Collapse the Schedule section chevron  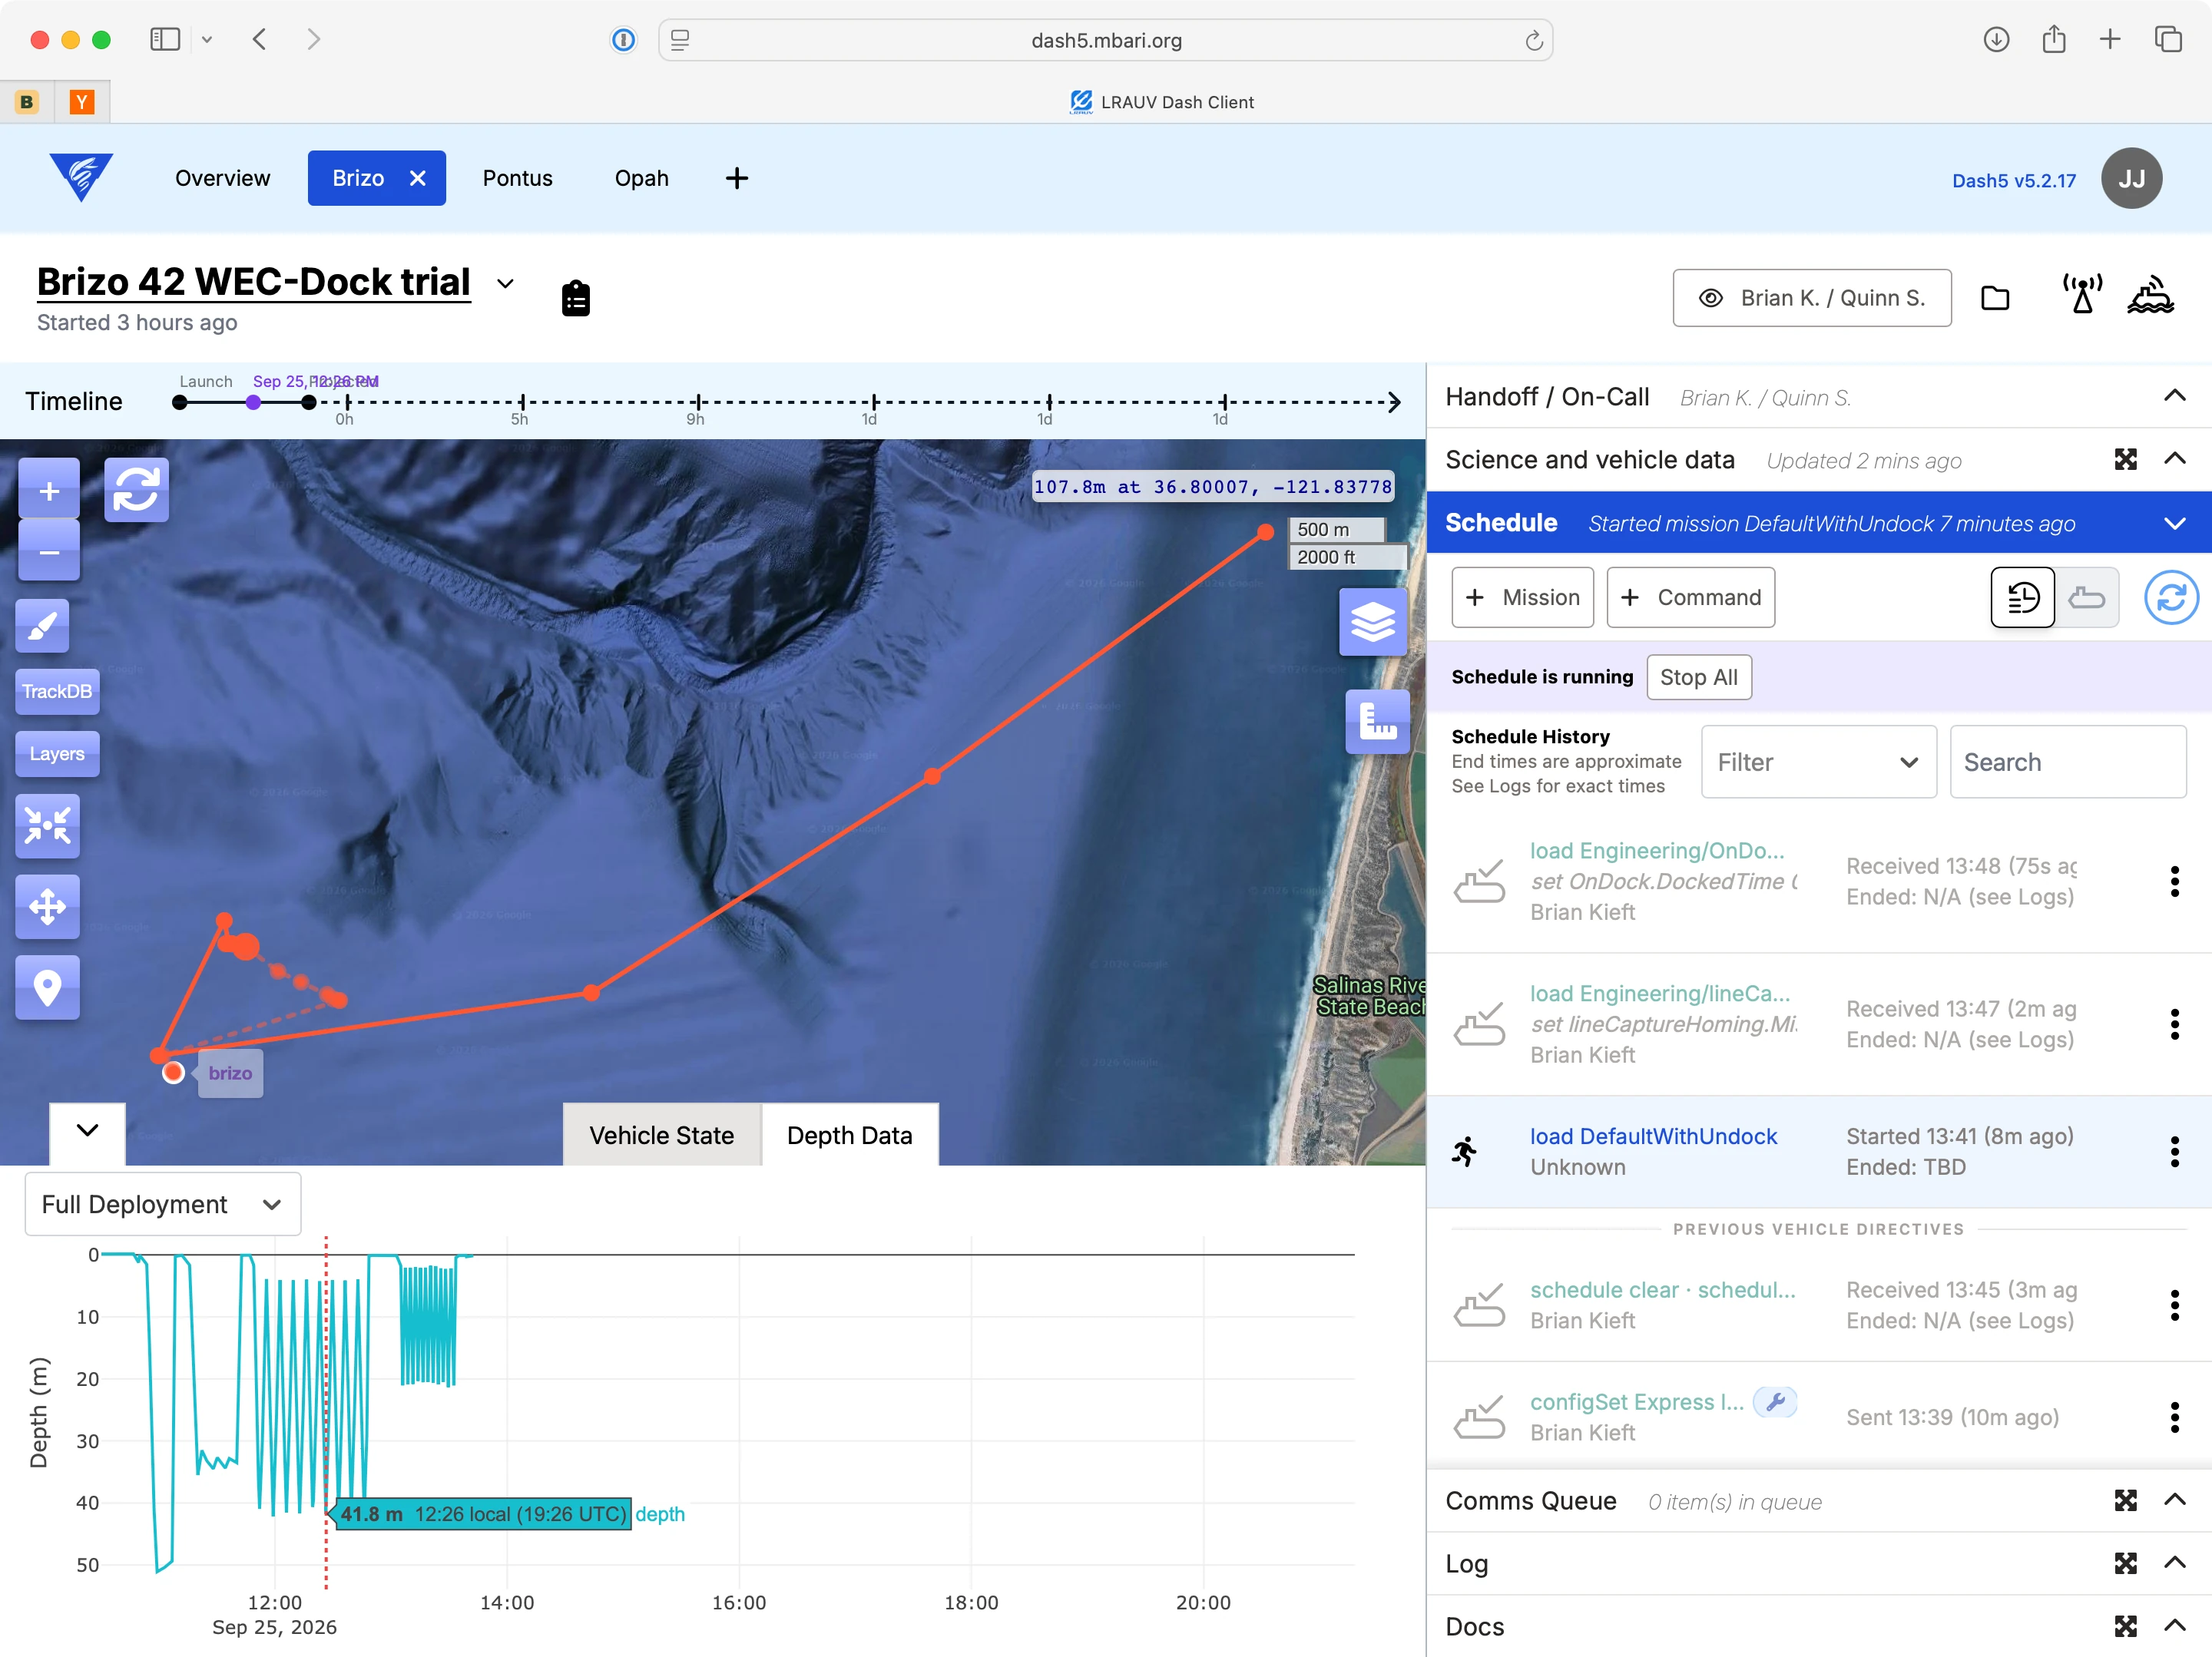tap(2175, 523)
